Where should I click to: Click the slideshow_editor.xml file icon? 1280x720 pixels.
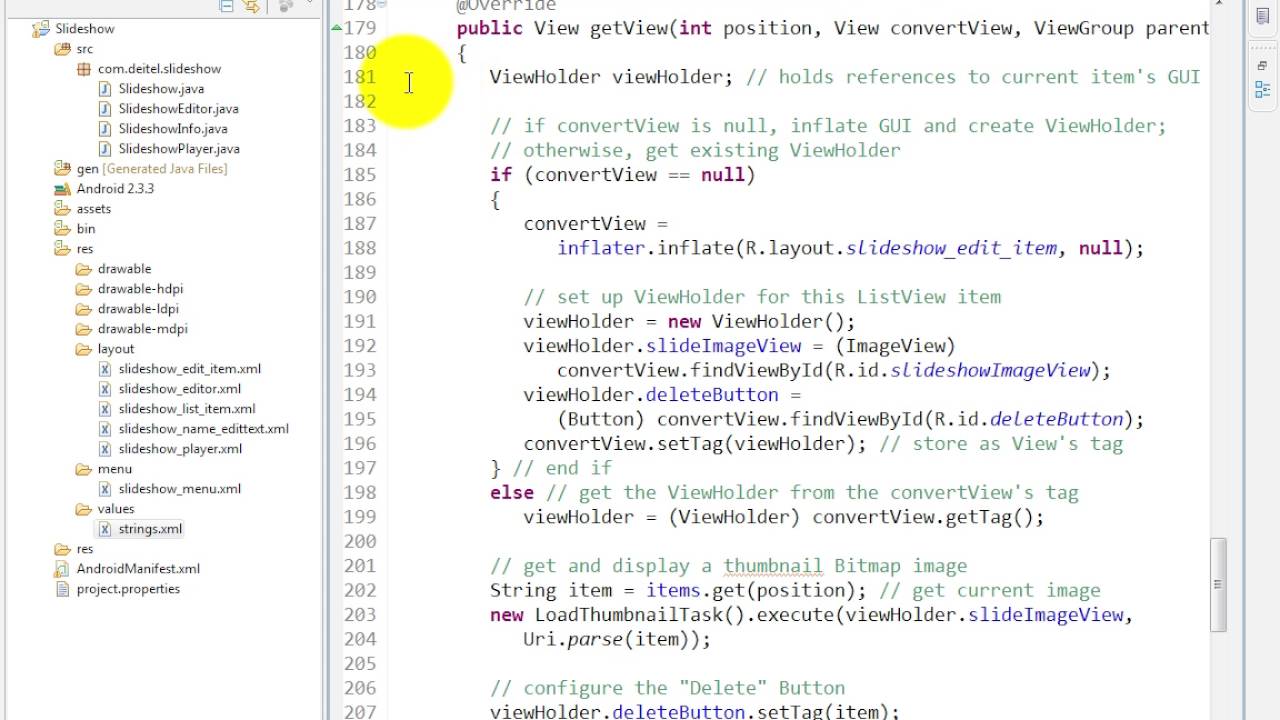tap(106, 389)
